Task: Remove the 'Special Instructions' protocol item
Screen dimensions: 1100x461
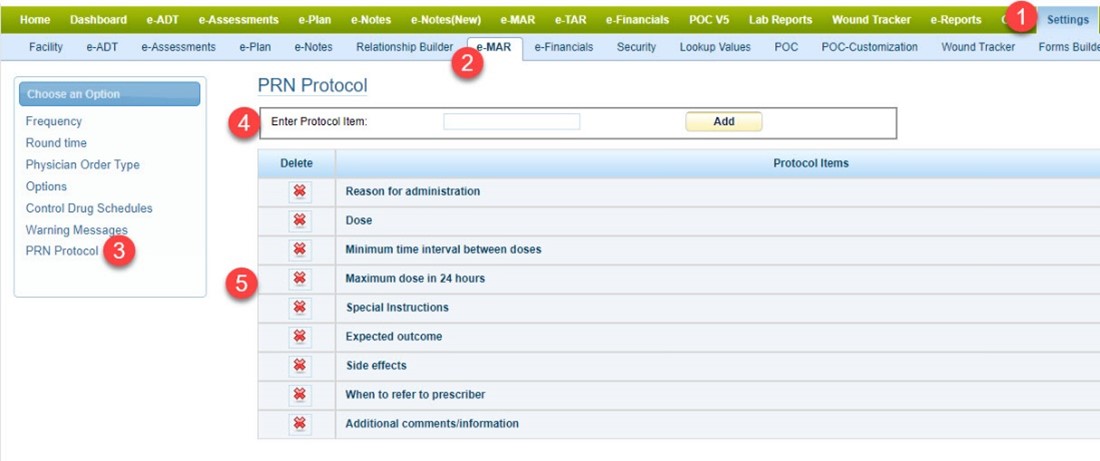Action: (x=299, y=307)
